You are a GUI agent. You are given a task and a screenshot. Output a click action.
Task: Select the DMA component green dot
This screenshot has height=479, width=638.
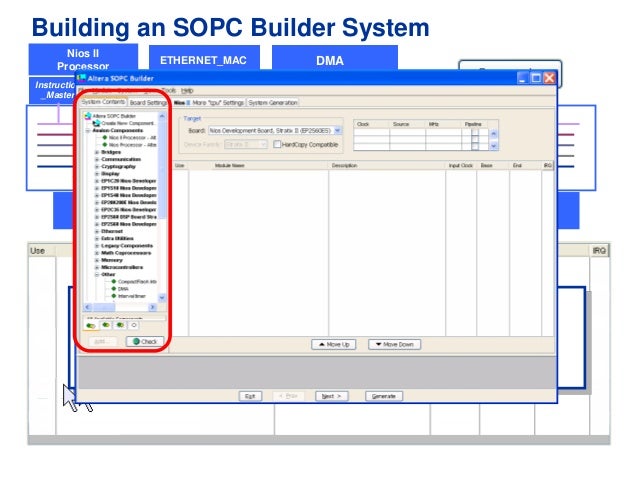pyautogui.click(x=114, y=289)
